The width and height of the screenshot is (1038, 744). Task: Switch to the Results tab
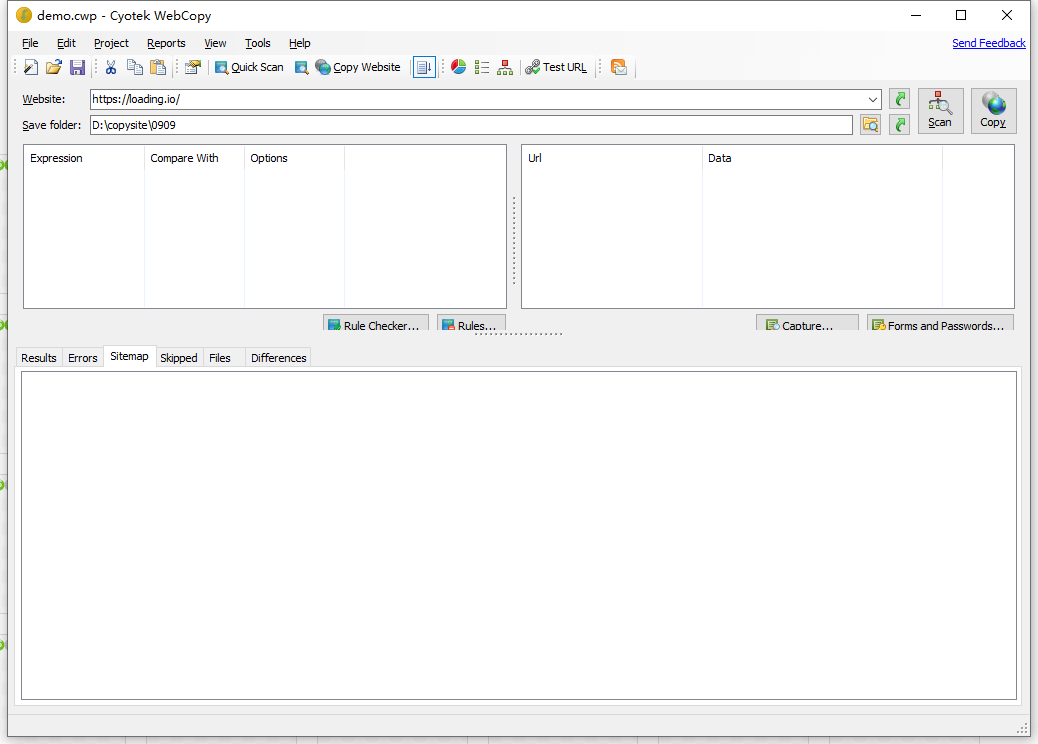pos(39,357)
